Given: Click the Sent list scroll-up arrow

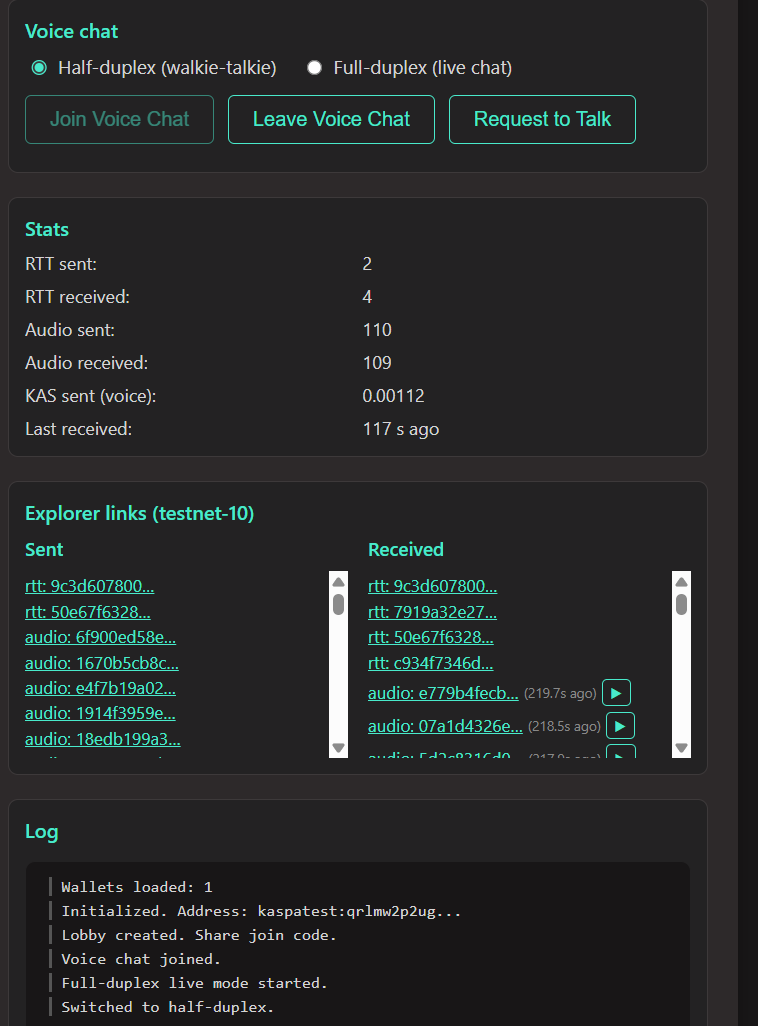Looking at the screenshot, I should tap(338, 582).
